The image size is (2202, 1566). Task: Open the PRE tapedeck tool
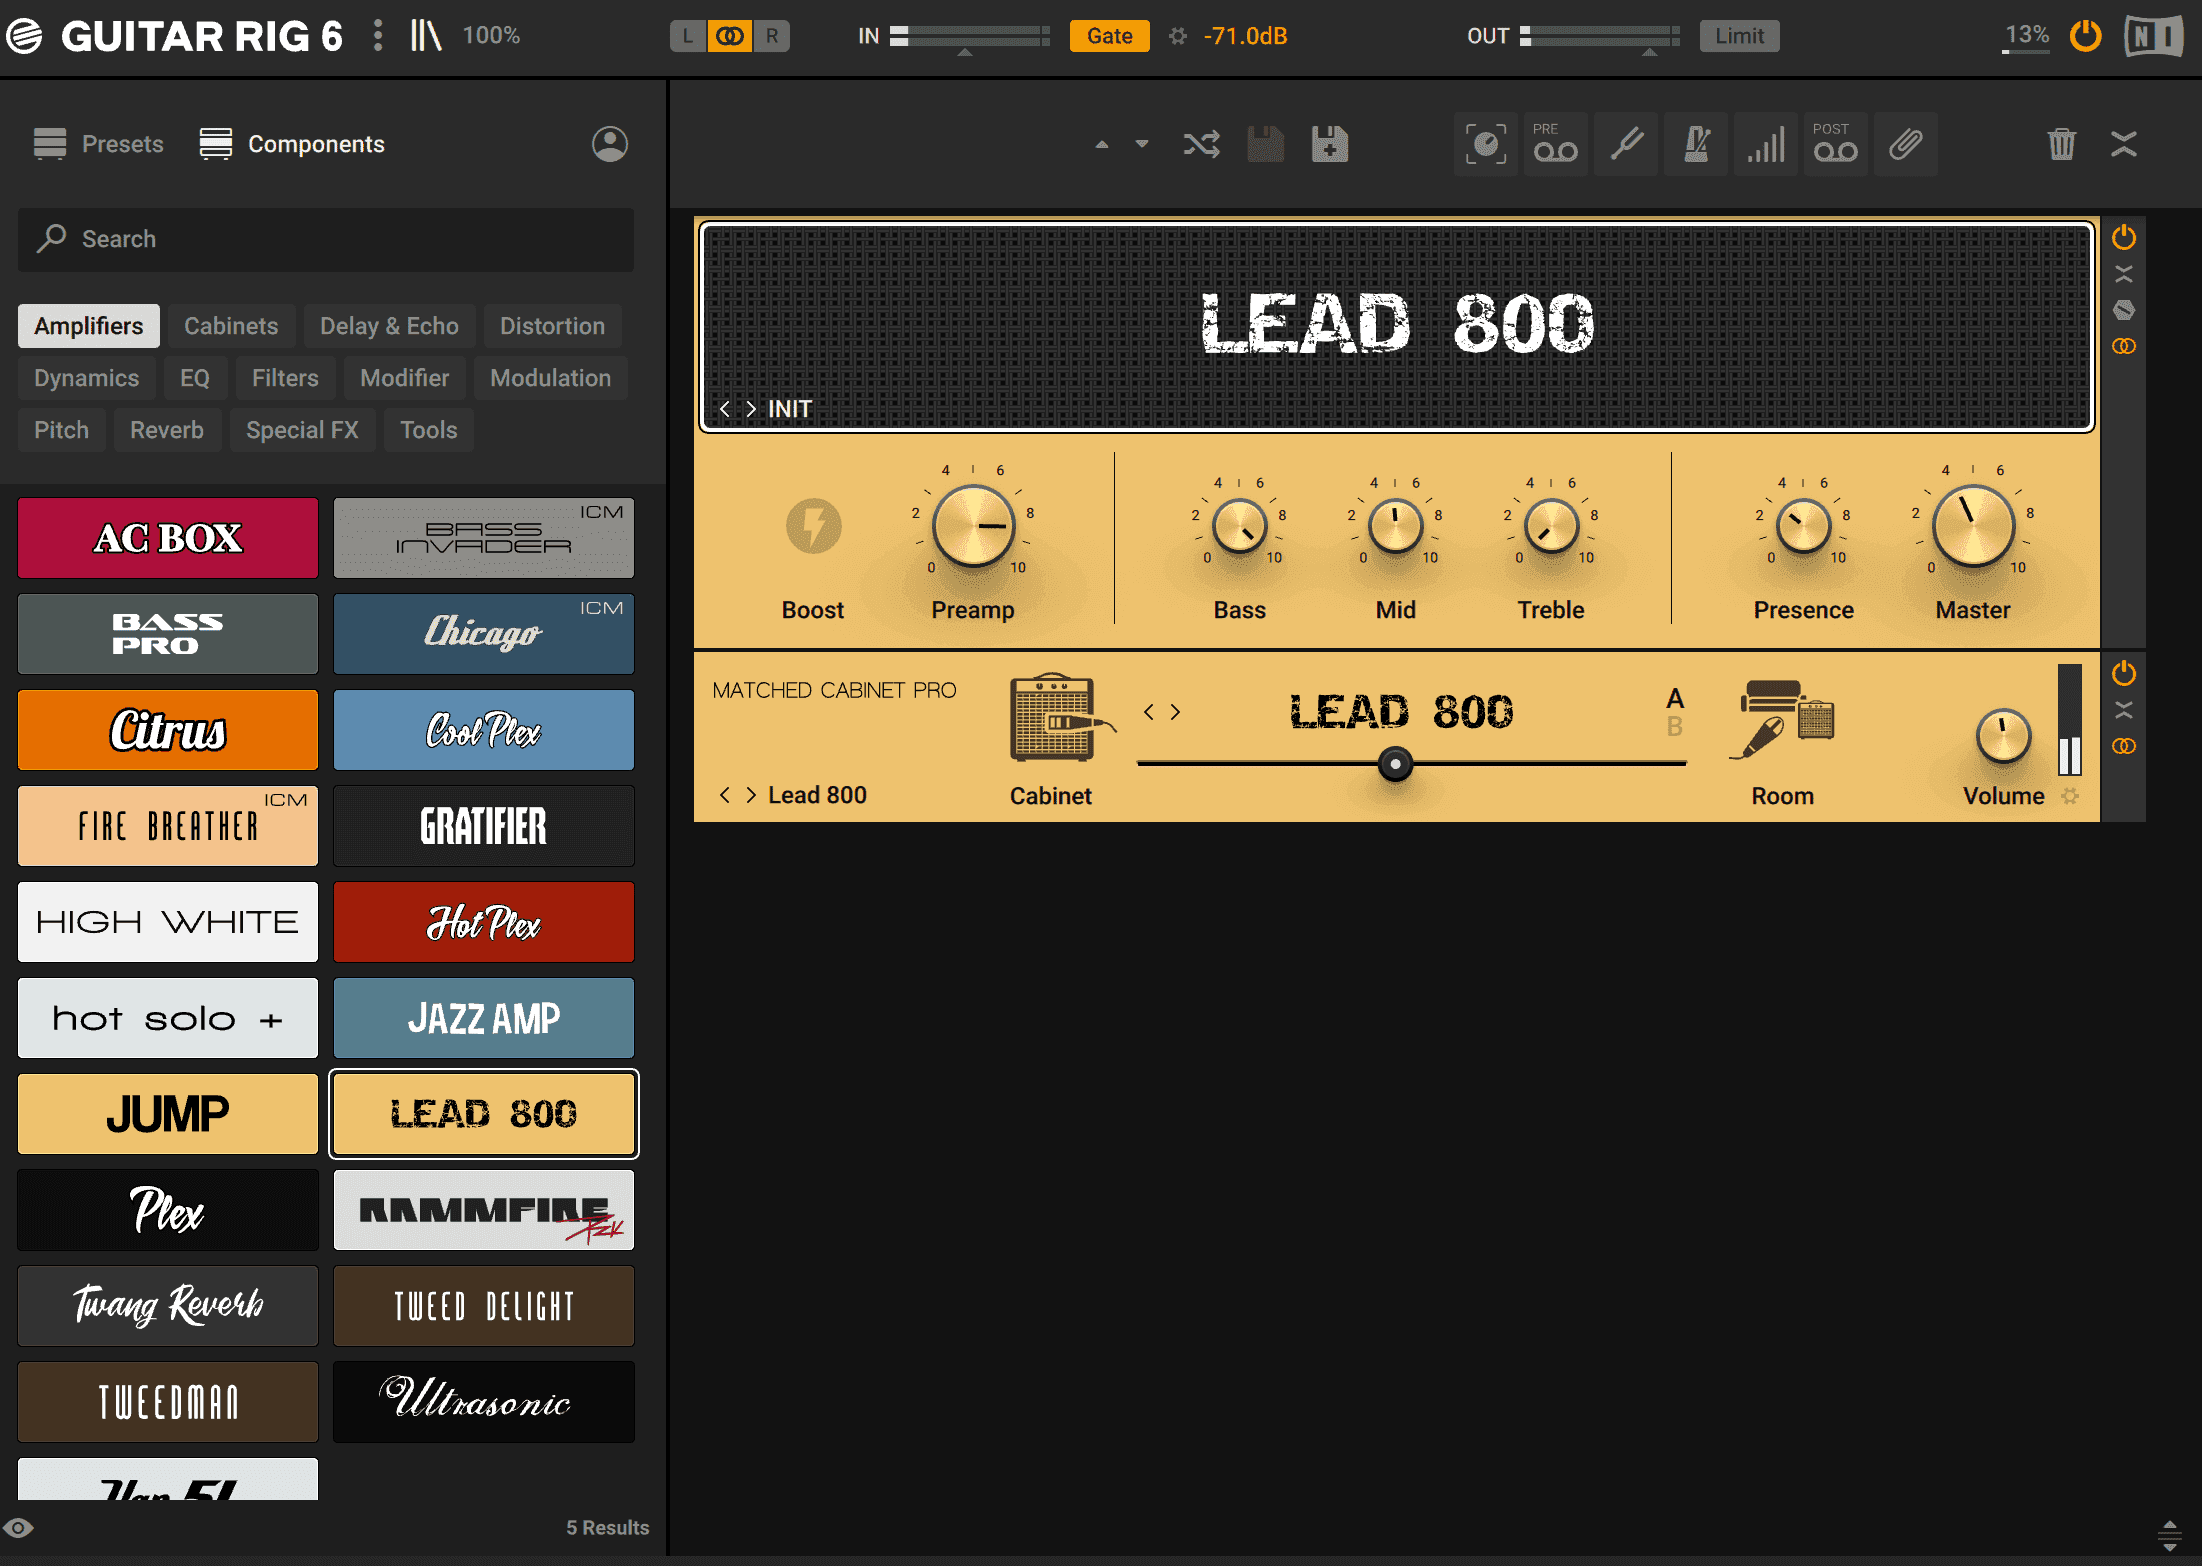click(1556, 144)
